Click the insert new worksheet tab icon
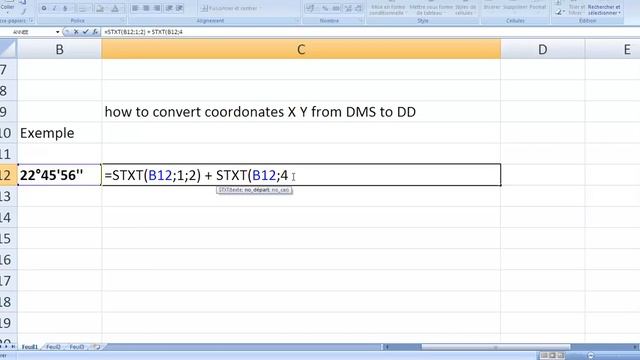The height and width of the screenshot is (360, 640). pos(97,347)
